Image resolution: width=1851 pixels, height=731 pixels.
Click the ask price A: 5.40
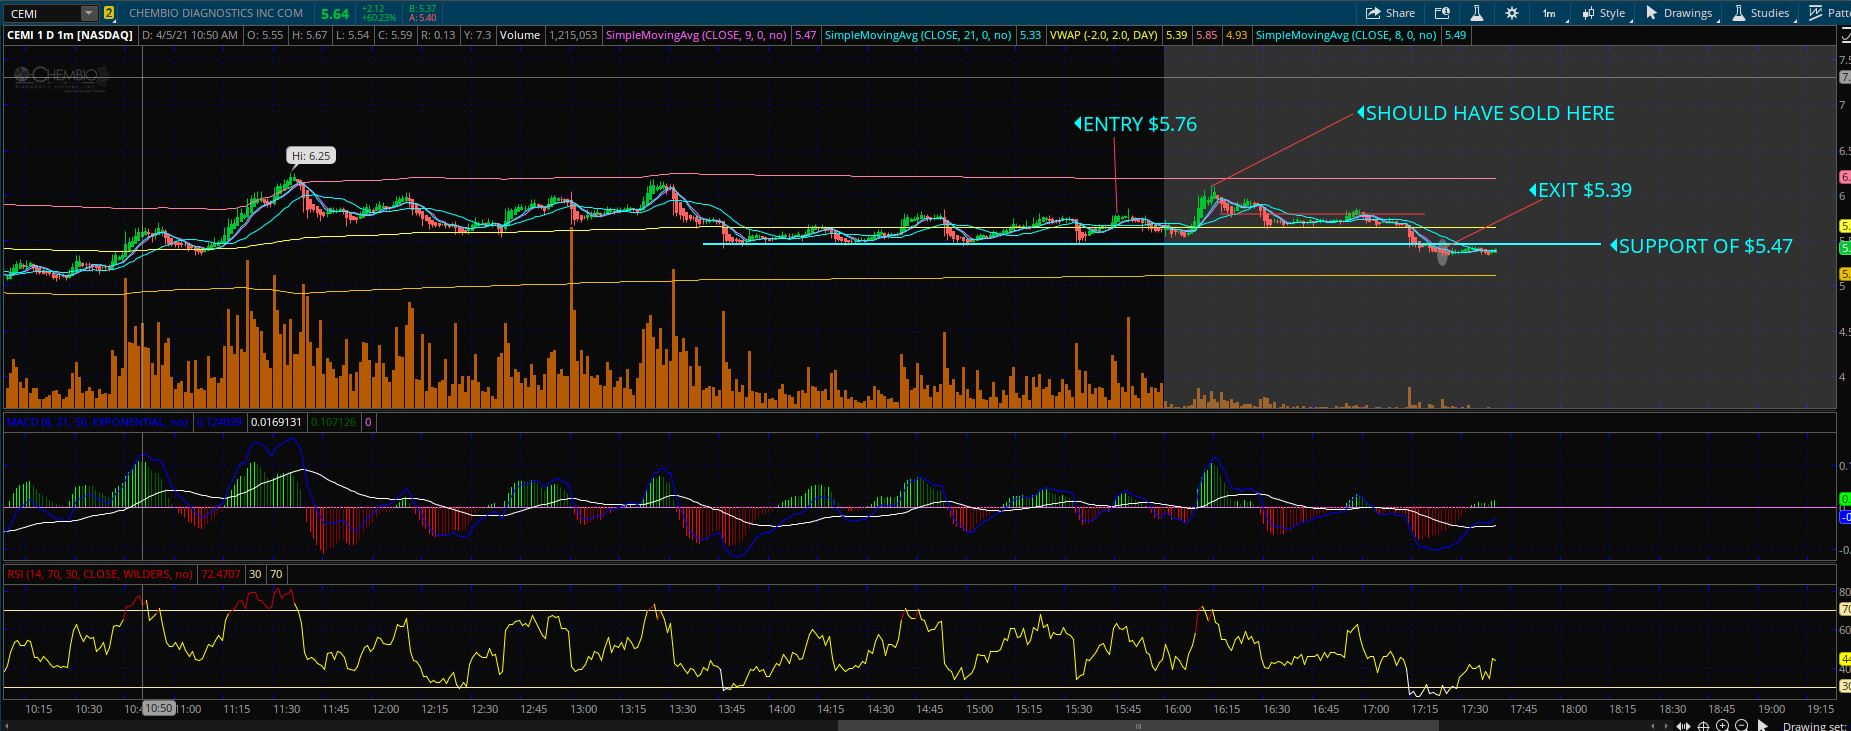point(422,18)
